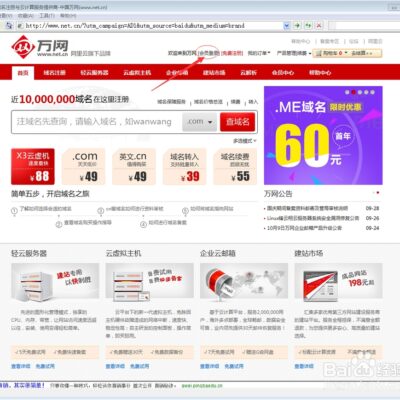The width and height of the screenshot is (400, 400).
Task: Click the 万网 logo
Action: click(40, 48)
